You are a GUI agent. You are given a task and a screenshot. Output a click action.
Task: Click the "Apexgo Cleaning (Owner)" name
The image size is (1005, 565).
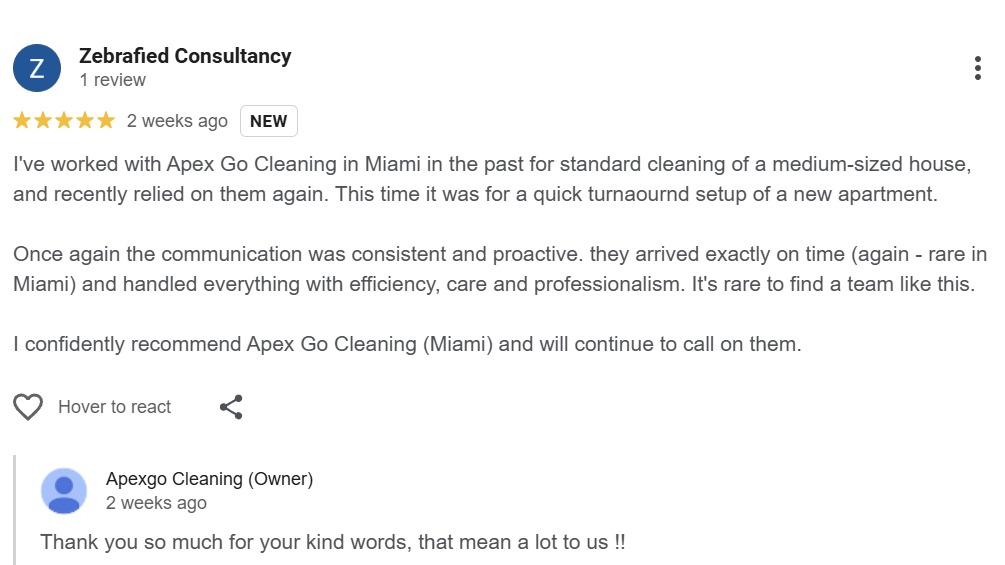pos(209,479)
